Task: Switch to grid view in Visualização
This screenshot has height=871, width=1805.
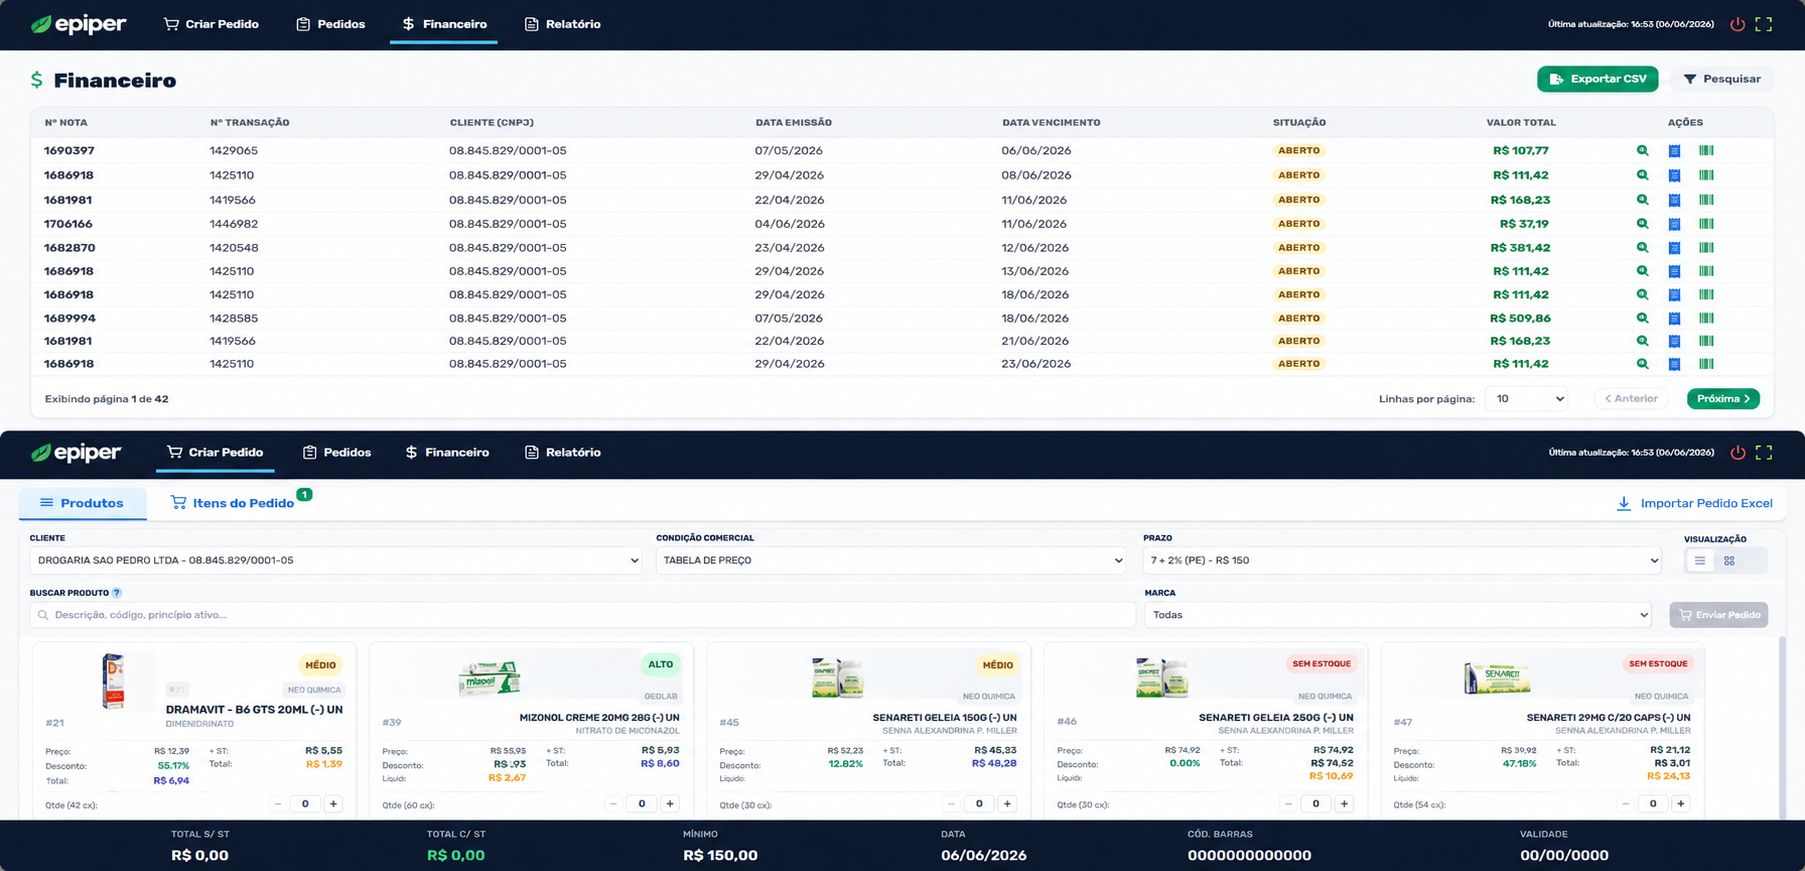Action: (x=1729, y=561)
